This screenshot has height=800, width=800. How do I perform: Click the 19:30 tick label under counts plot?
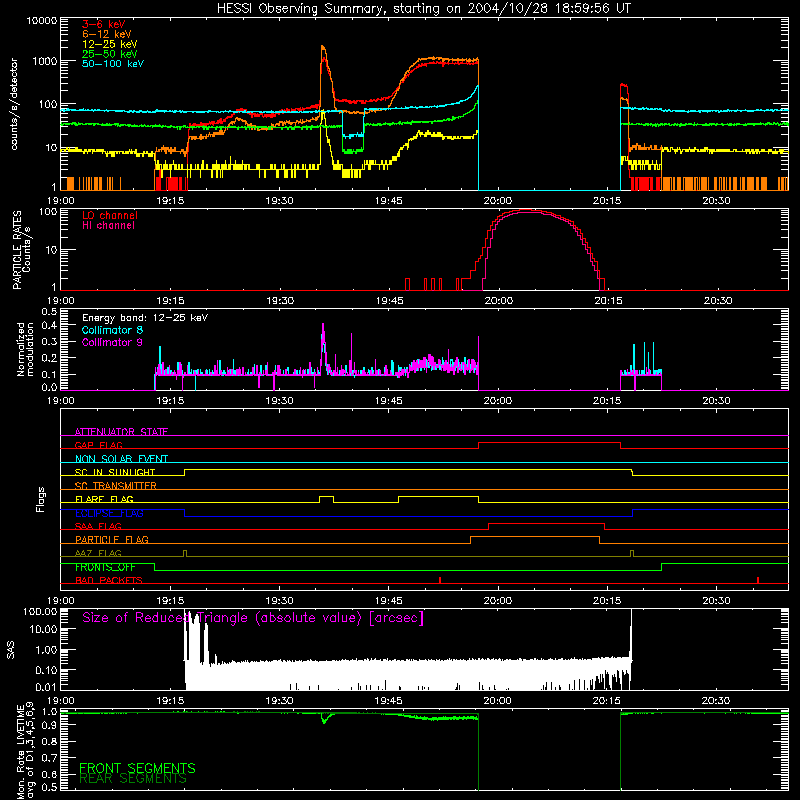click(x=279, y=201)
